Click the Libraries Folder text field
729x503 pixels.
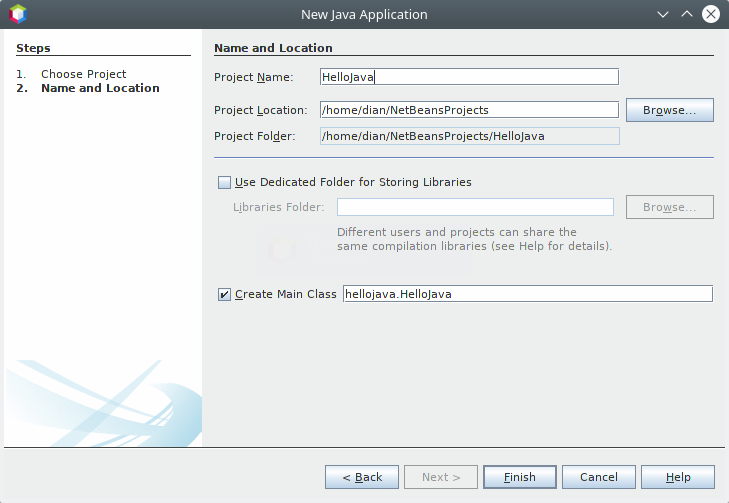(475, 207)
